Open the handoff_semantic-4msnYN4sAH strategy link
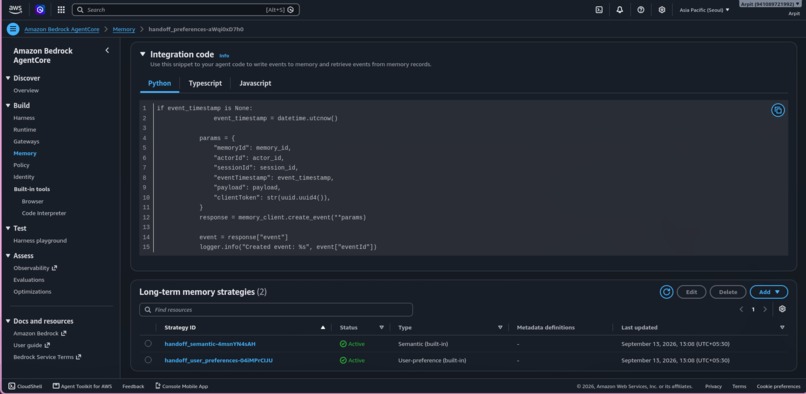This screenshot has width=806, height=394. click(210, 344)
